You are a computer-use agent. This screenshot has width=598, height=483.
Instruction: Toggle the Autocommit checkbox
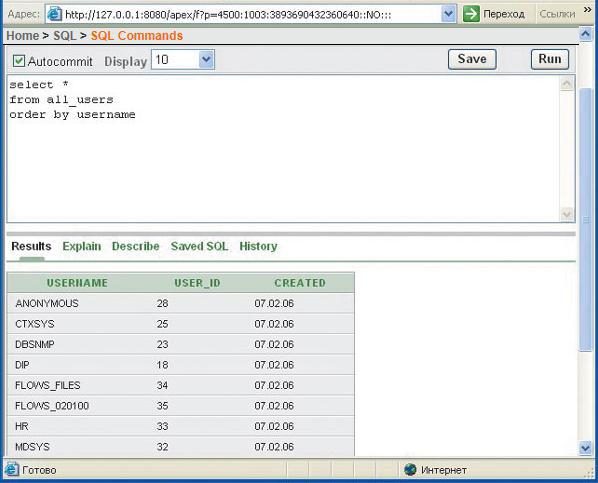pos(19,61)
